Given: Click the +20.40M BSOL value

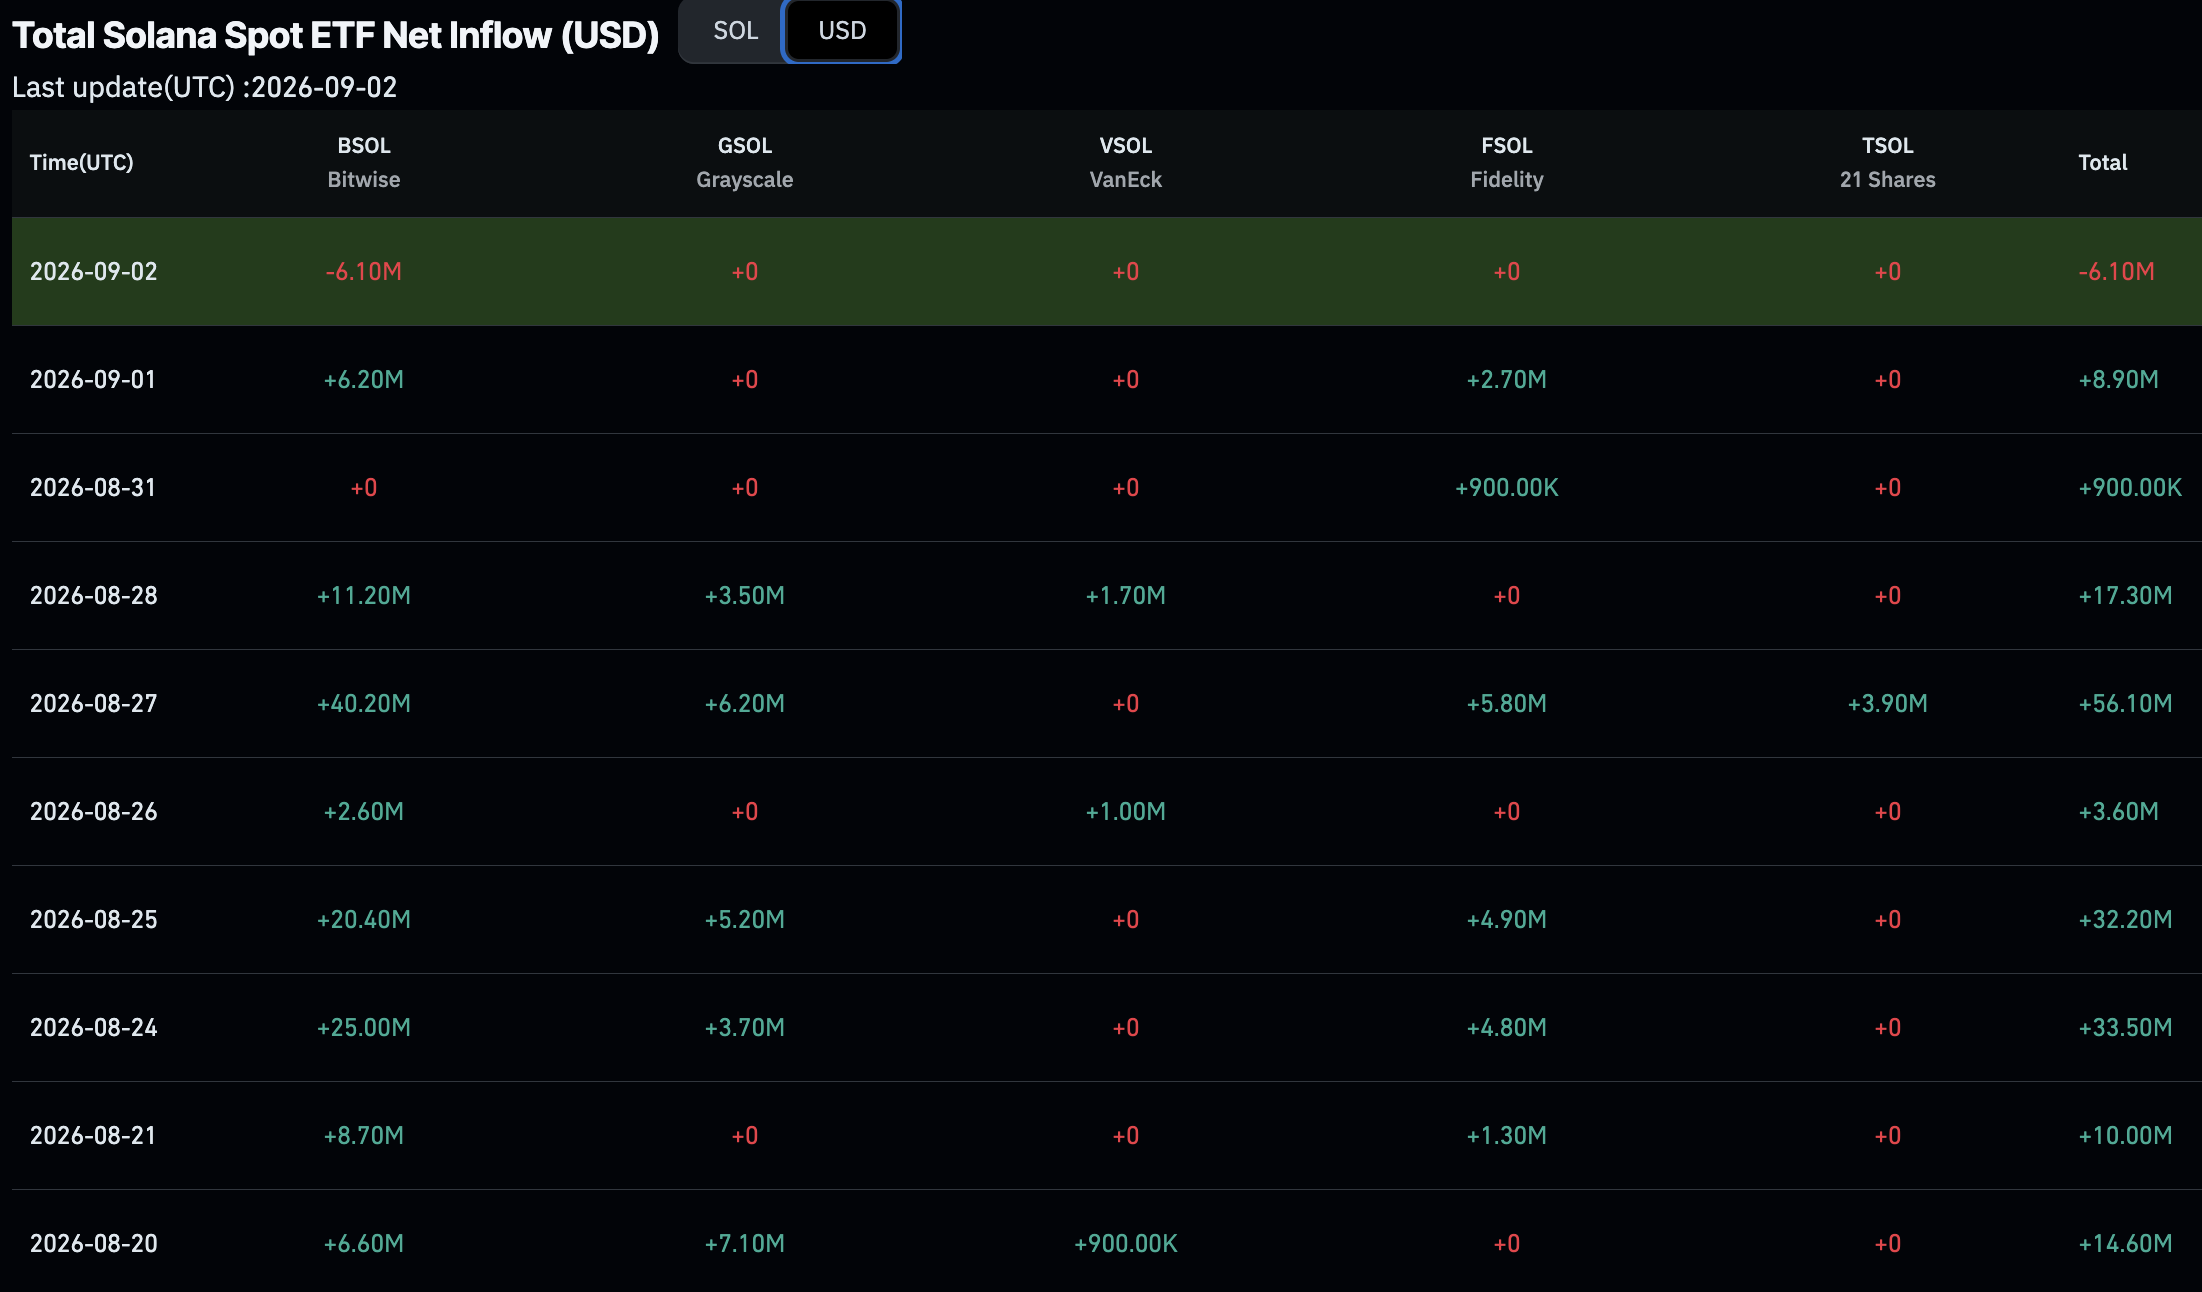Looking at the screenshot, I should click(364, 919).
